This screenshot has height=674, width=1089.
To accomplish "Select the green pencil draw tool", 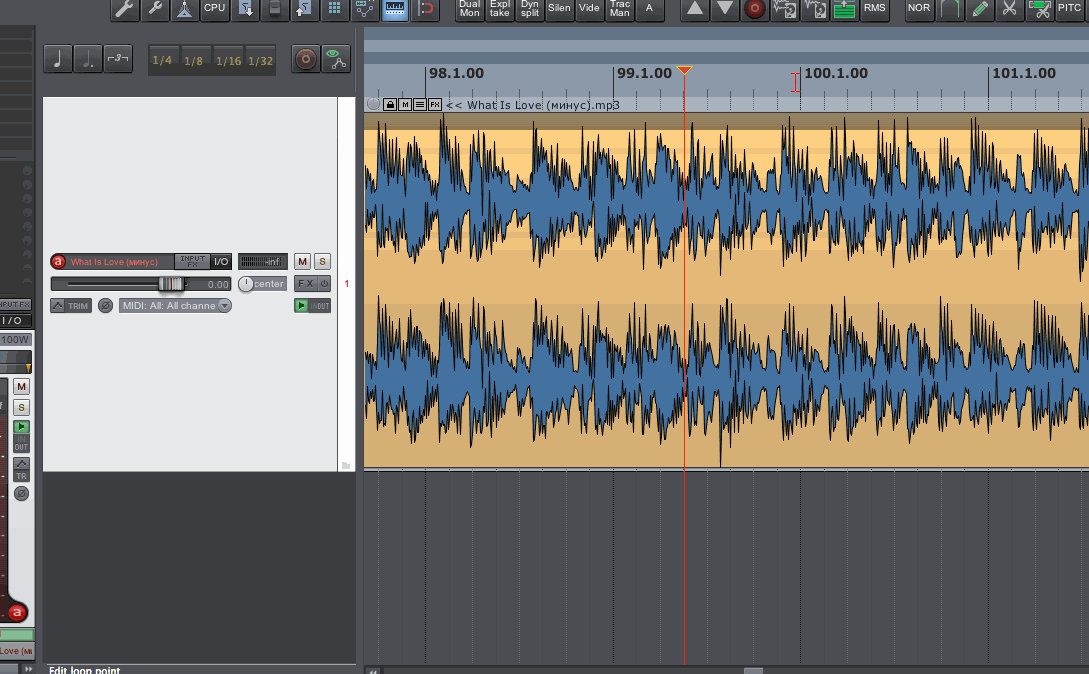I will point(980,9).
